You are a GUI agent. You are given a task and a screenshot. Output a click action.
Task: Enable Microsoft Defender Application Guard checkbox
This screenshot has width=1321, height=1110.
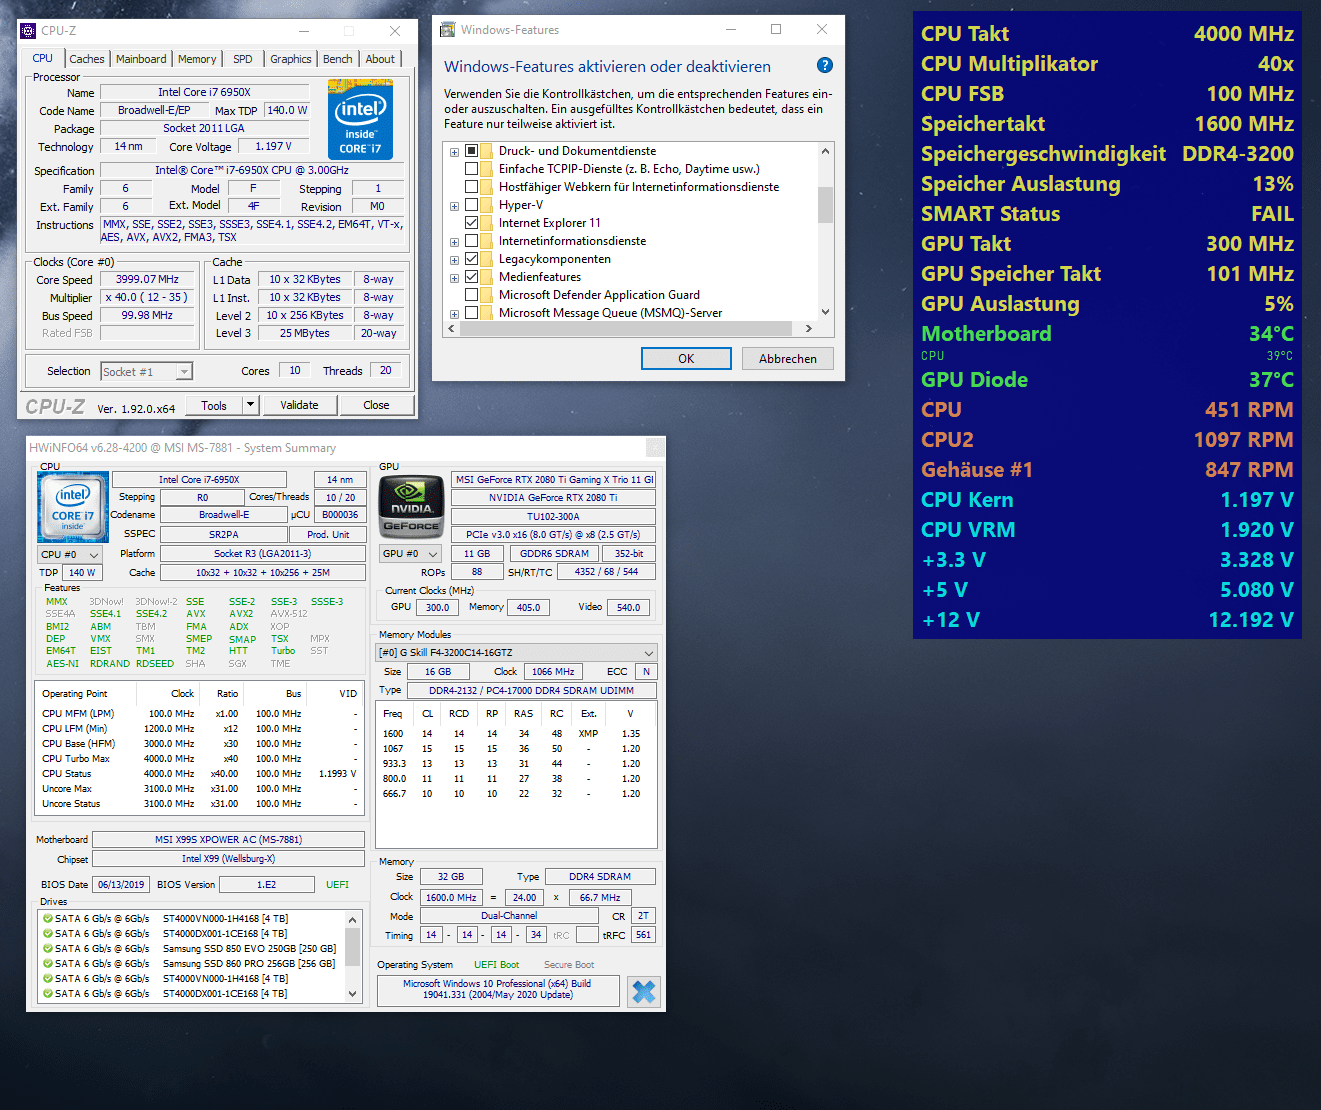coord(471,295)
